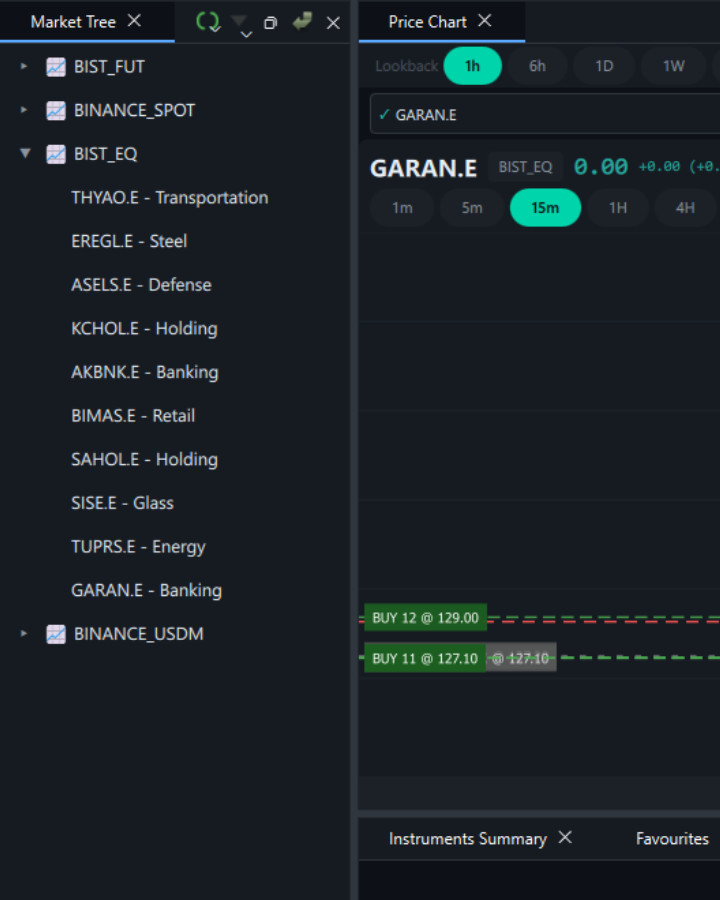Select the BUY 11 @ 127.10 order marker

(425, 658)
